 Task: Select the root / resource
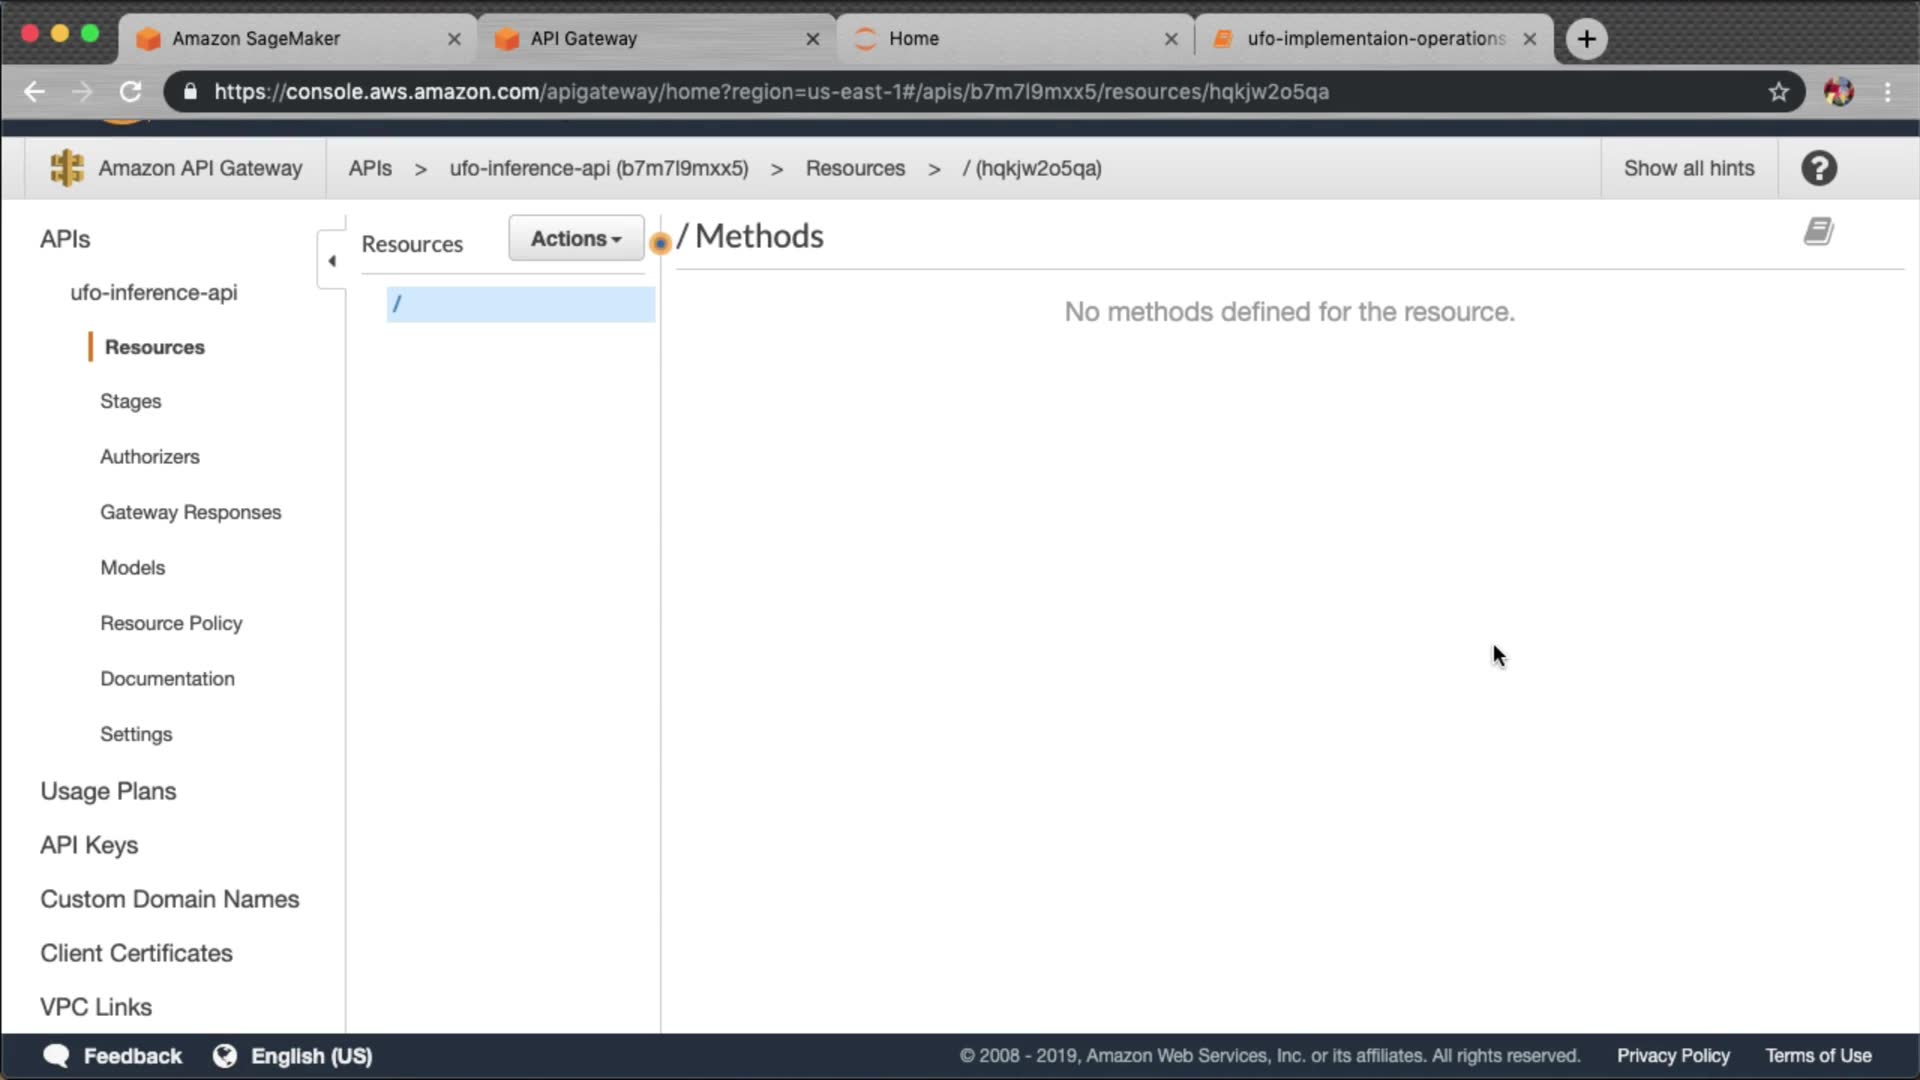(520, 304)
